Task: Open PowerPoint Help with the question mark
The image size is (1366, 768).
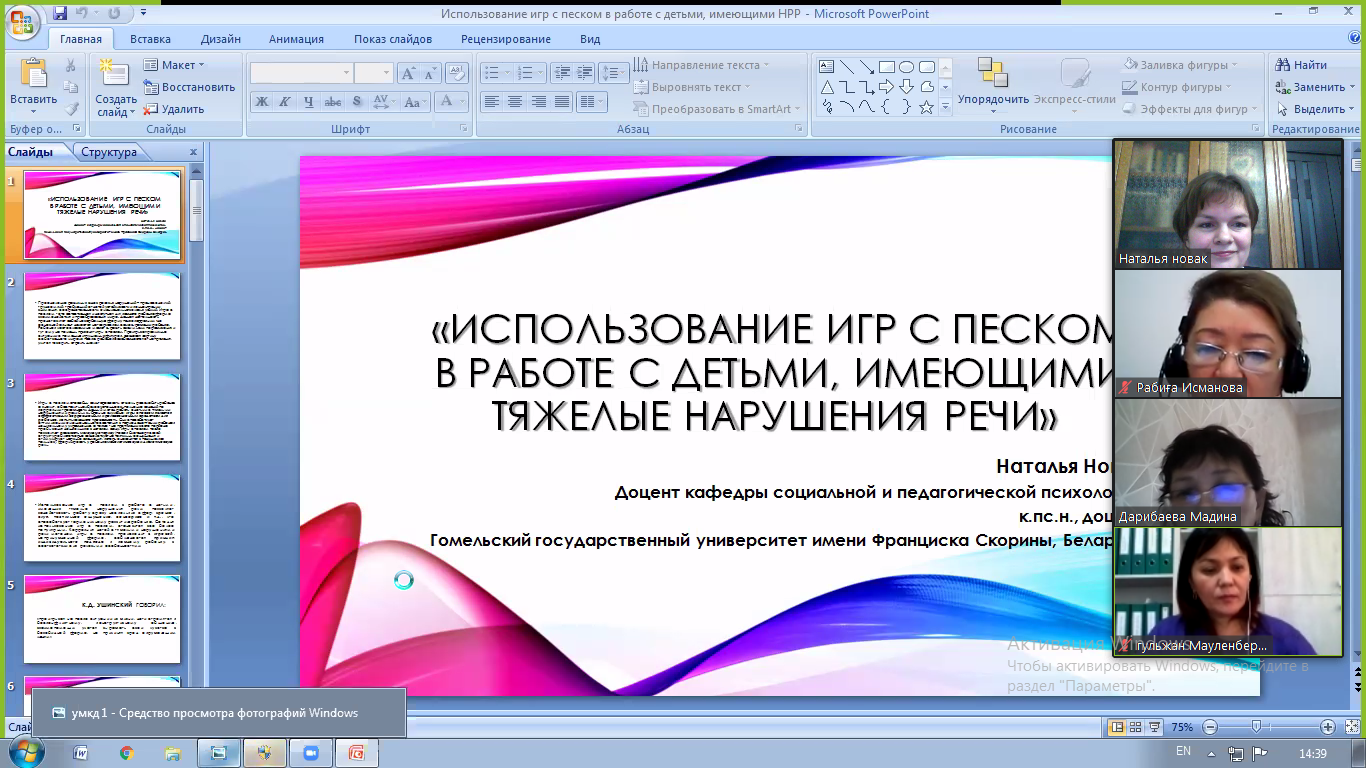Action: click(x=1353, y=38)
